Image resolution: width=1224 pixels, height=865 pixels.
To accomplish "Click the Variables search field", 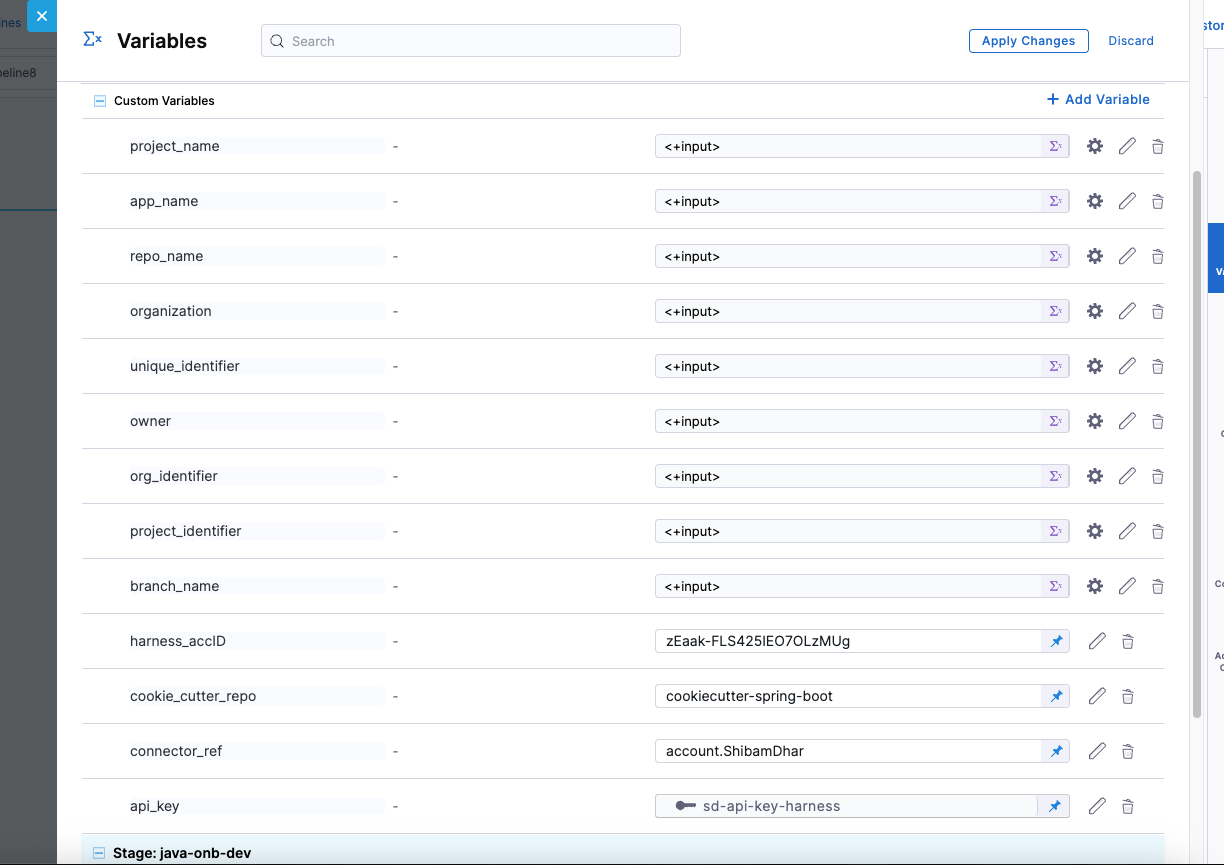I will [470, 41].
